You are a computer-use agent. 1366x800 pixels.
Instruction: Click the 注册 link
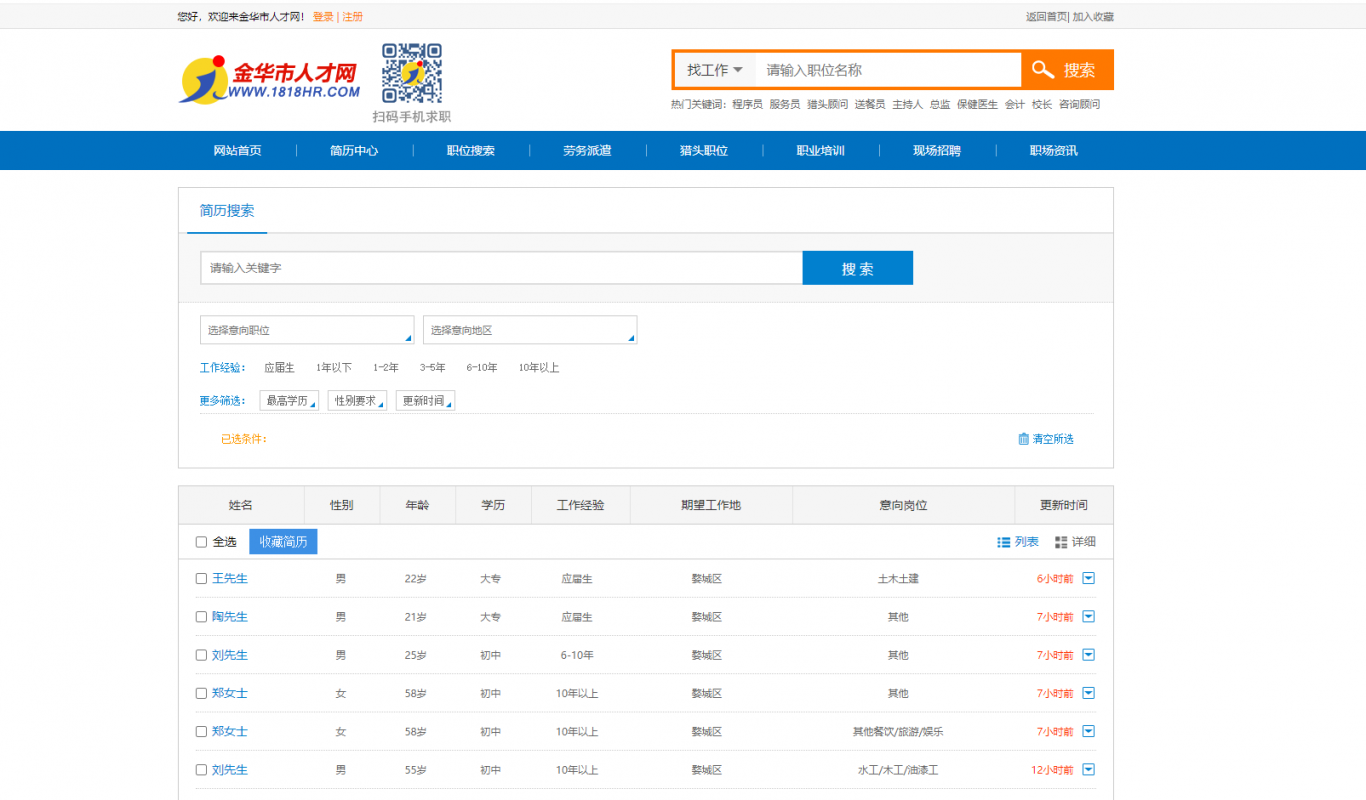pyautogui.click(x=353, y=17)
